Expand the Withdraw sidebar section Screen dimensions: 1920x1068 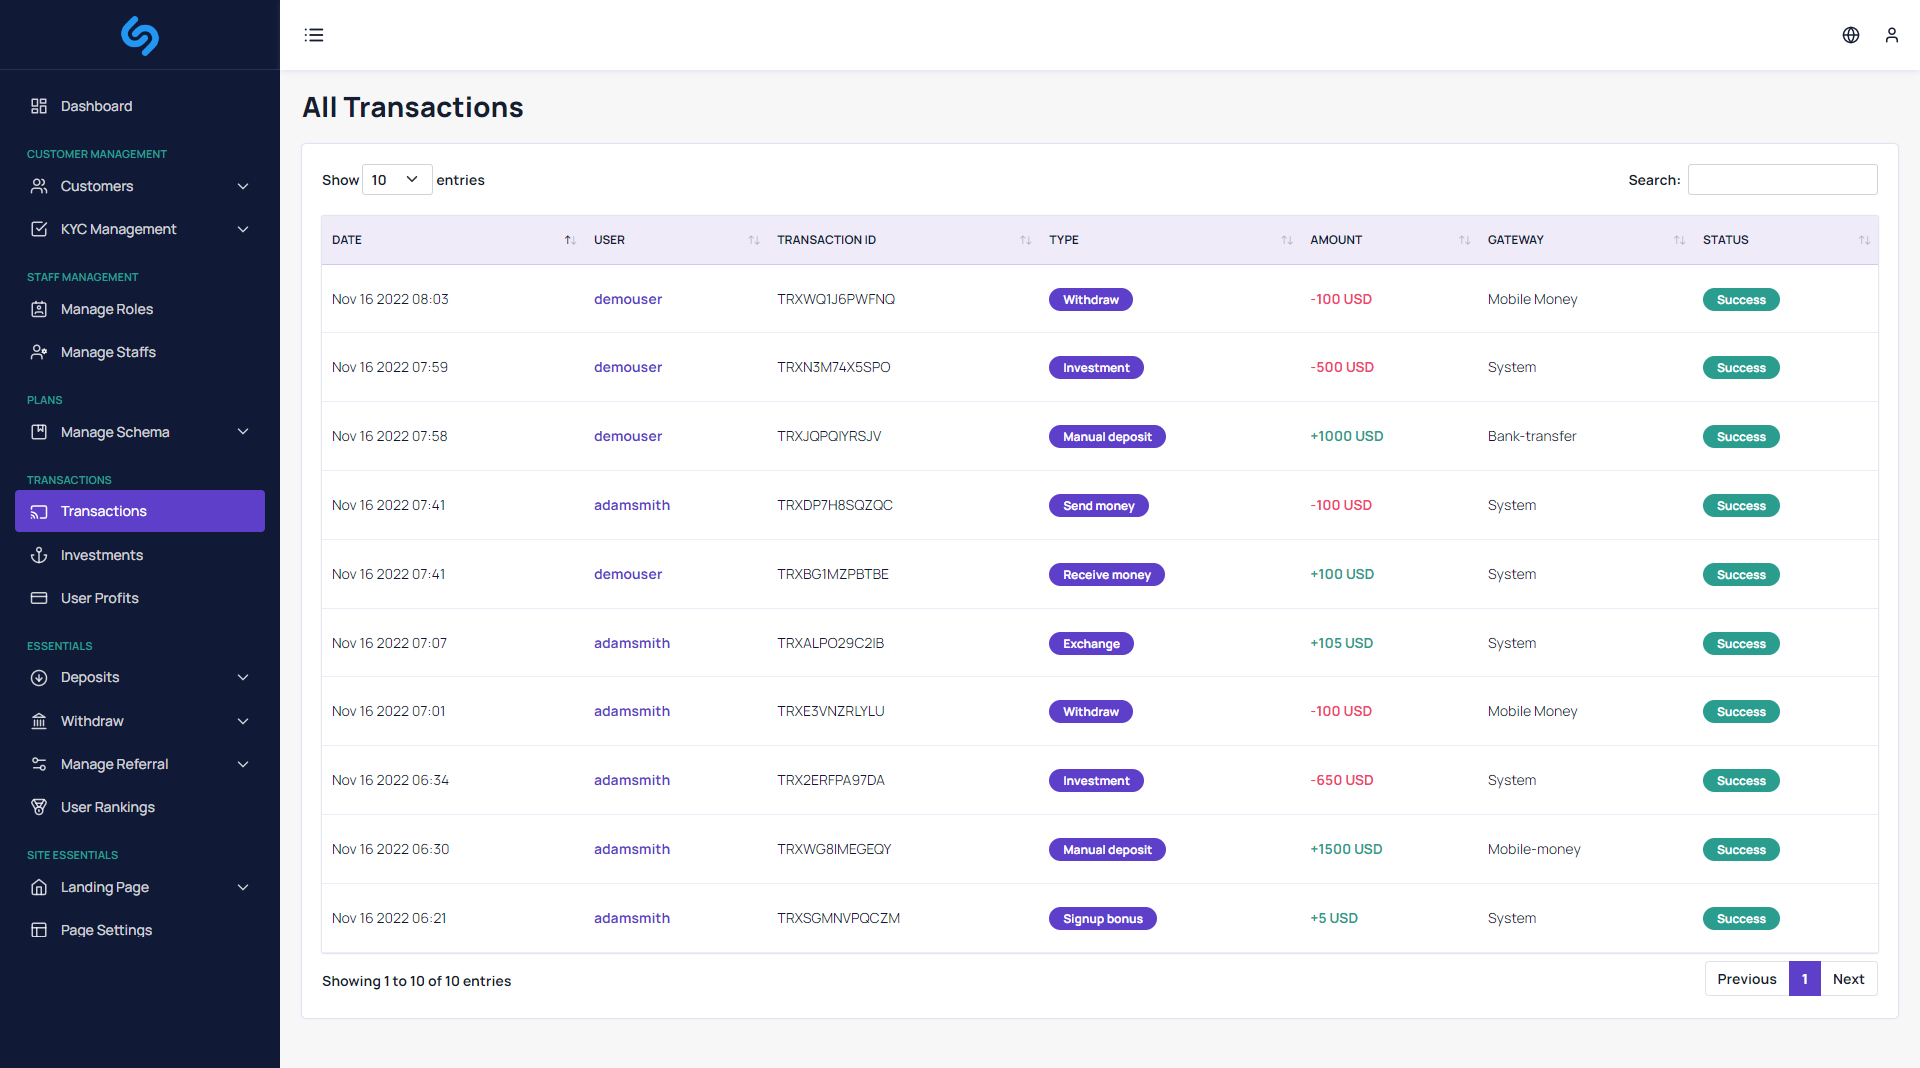(x=92, y=721)
